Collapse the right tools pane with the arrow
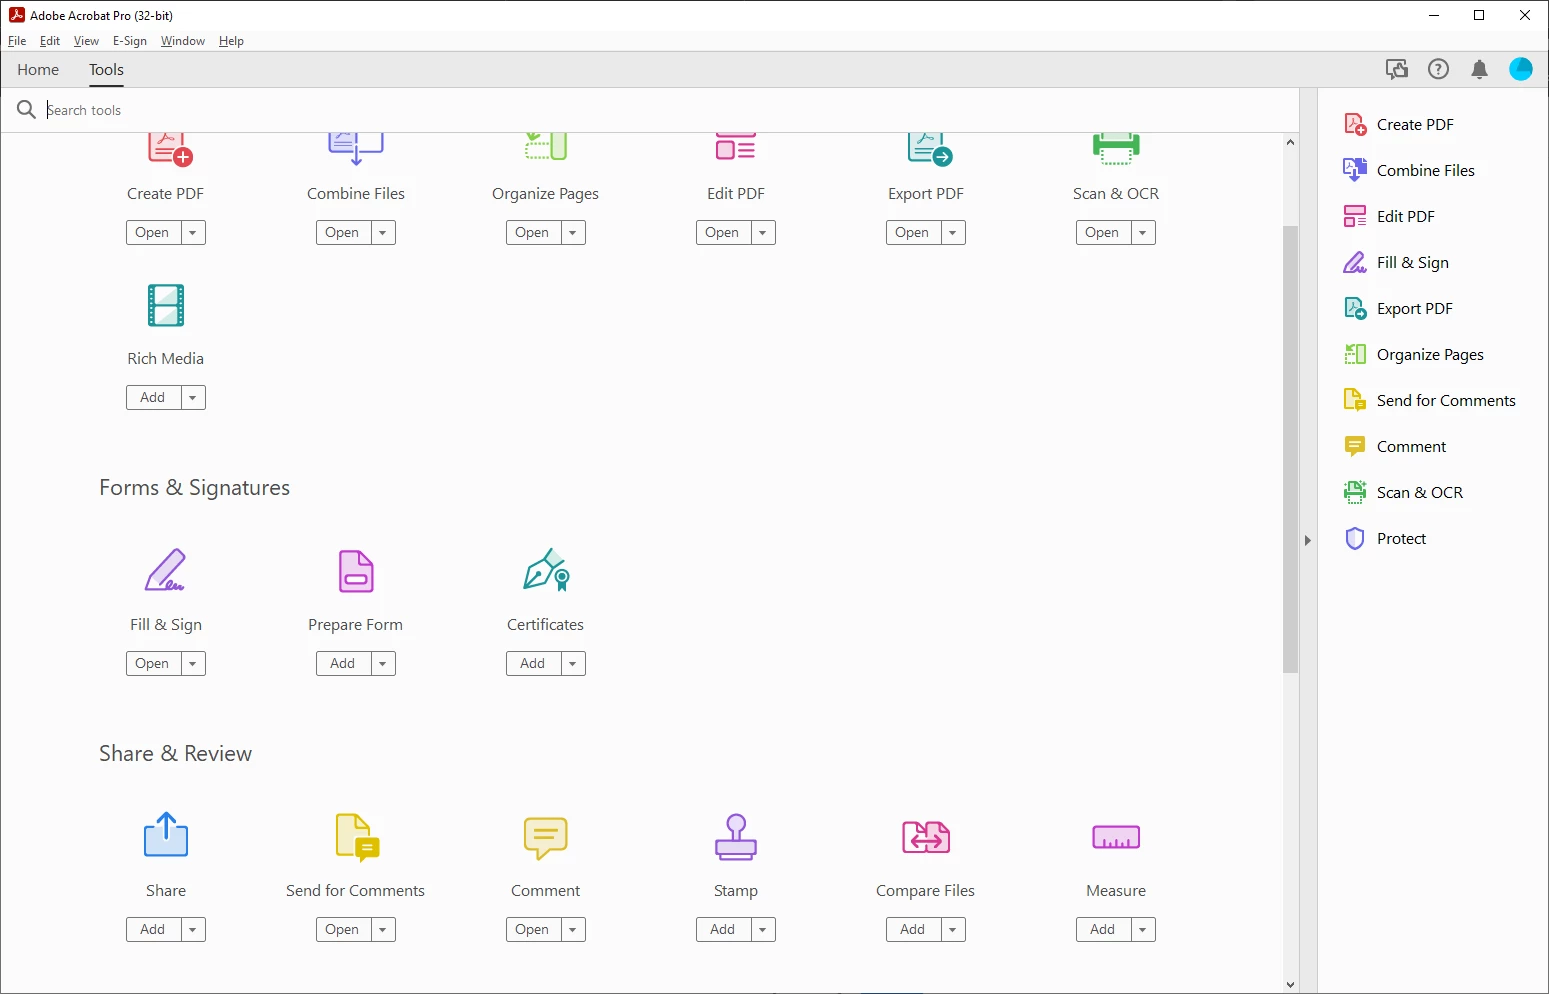 point(1308,540)
